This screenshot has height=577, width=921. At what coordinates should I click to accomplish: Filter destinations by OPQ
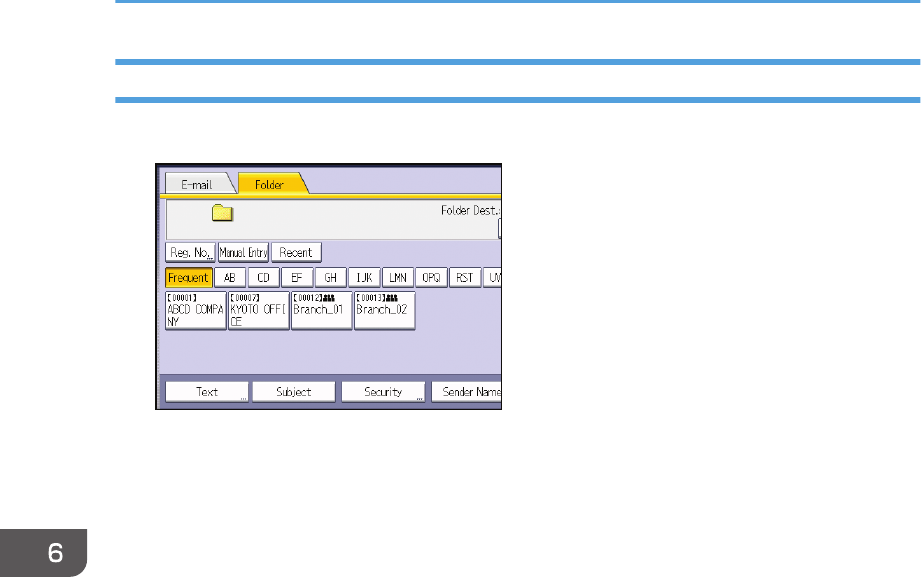[x=431, y=277]
